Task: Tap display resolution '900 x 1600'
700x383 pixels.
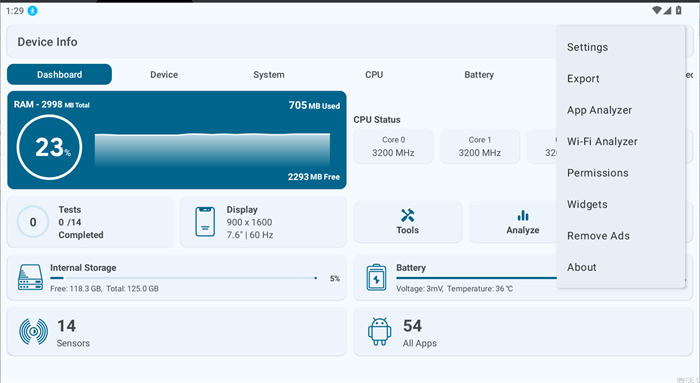Action: pyautogui.click(x=249, y=222)
